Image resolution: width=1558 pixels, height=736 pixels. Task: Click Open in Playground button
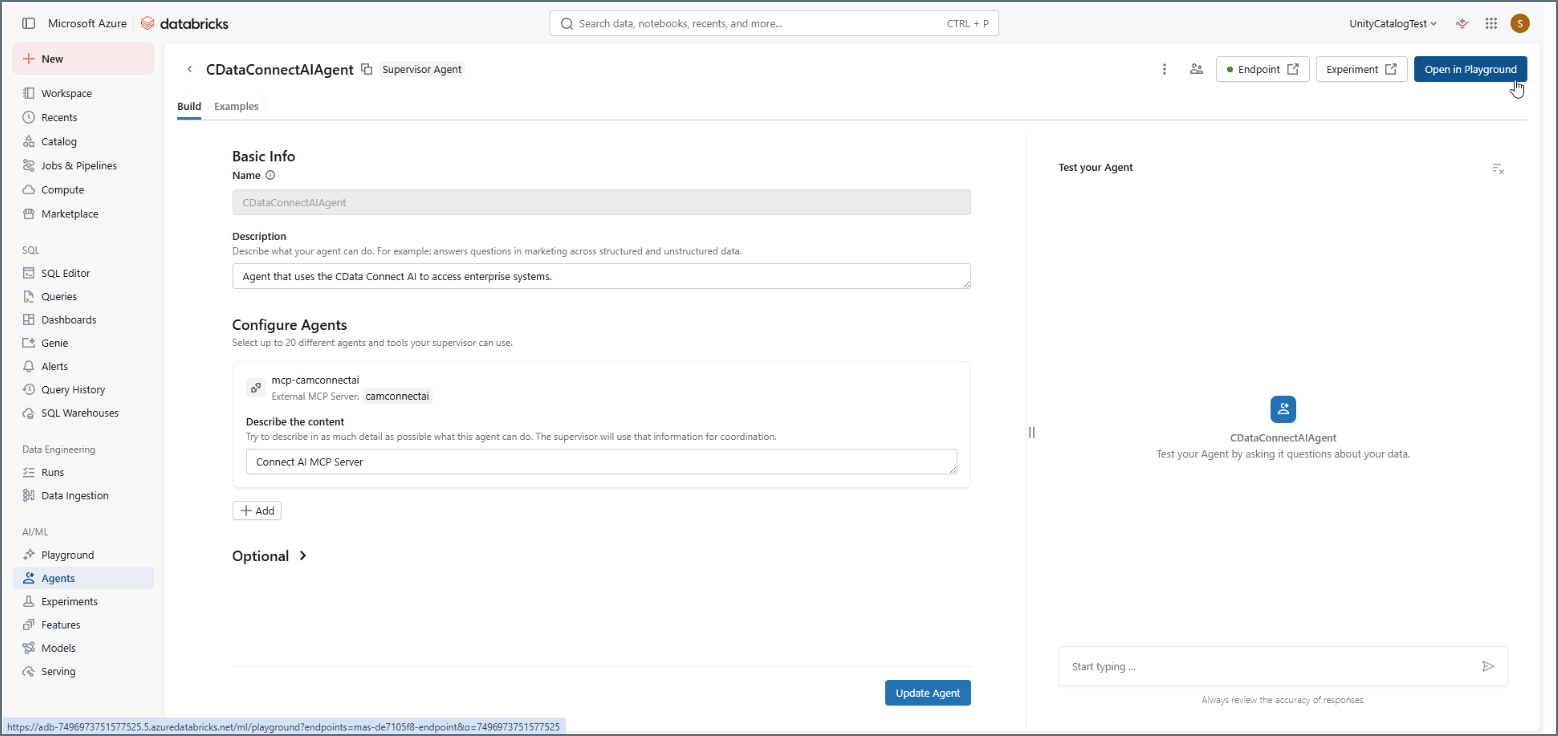[1470, 69]
